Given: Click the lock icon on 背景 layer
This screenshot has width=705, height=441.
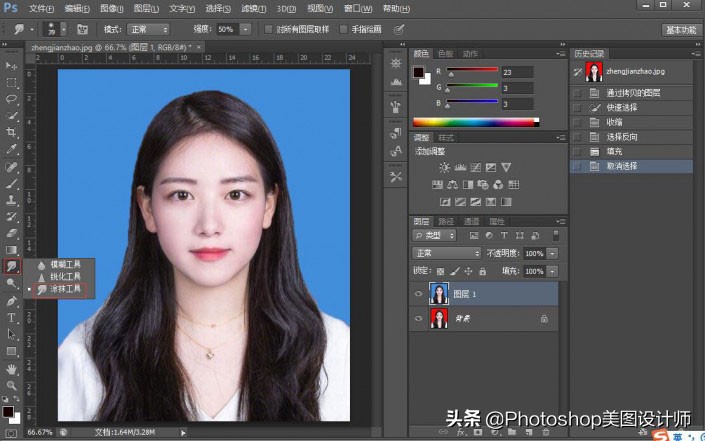Looking at the screenshot, I should pyautogui.click(x=543, y=318).
